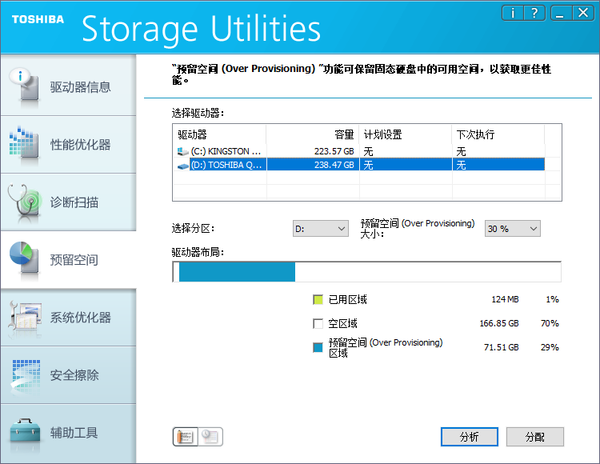Click the info "i" title bar button
Screen dimensions: 600x464
point(512,13)
